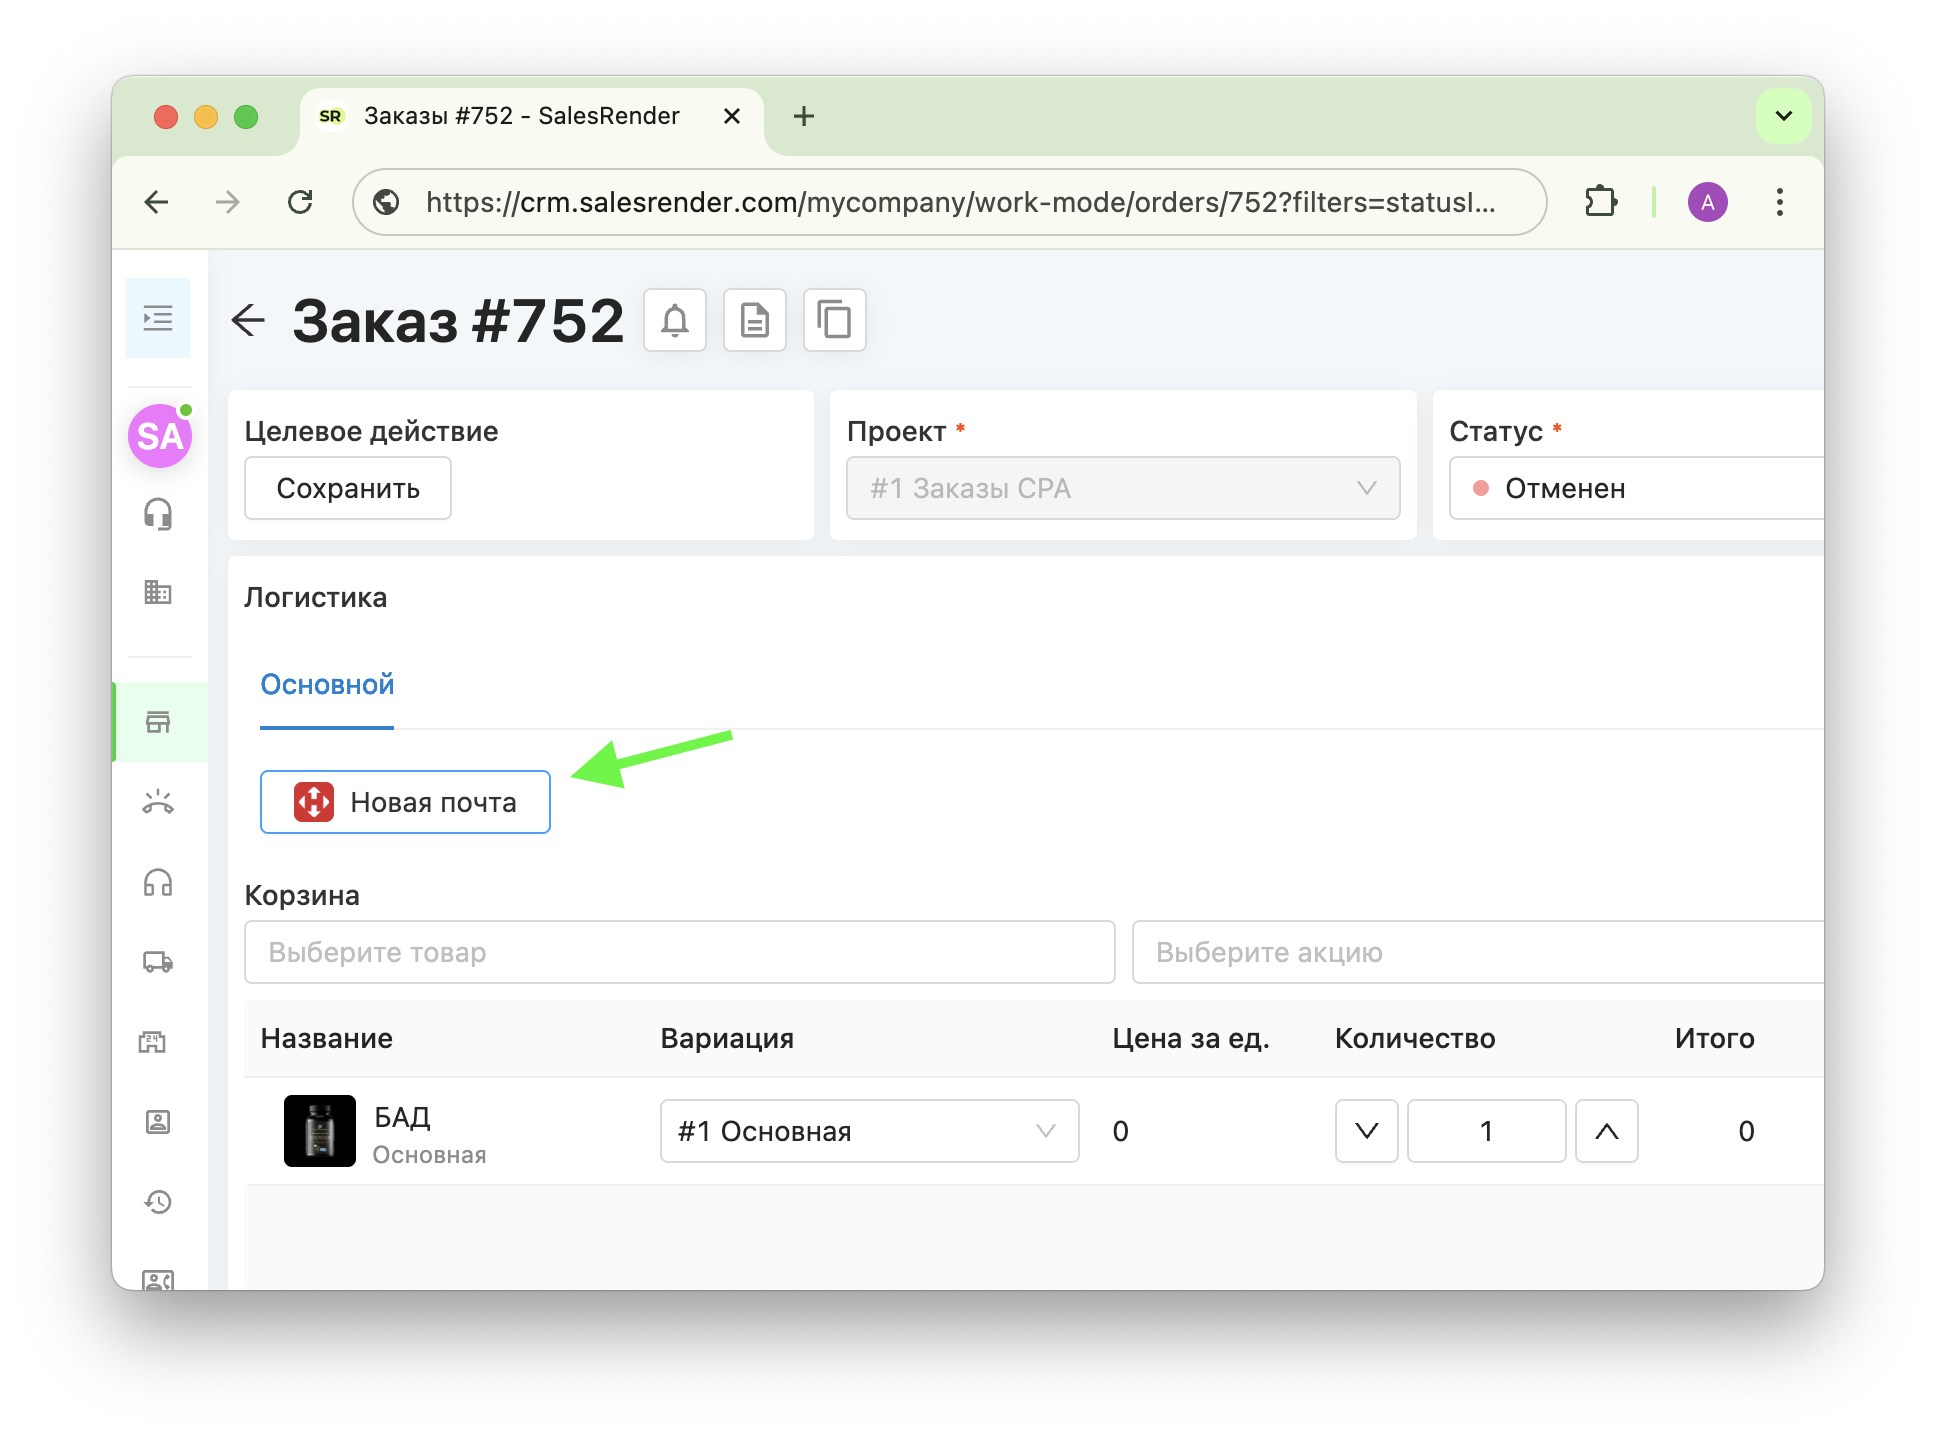The image size is (1936, 1438).
Task: Open the document icon next to order title
Action: tap(755, 320)
